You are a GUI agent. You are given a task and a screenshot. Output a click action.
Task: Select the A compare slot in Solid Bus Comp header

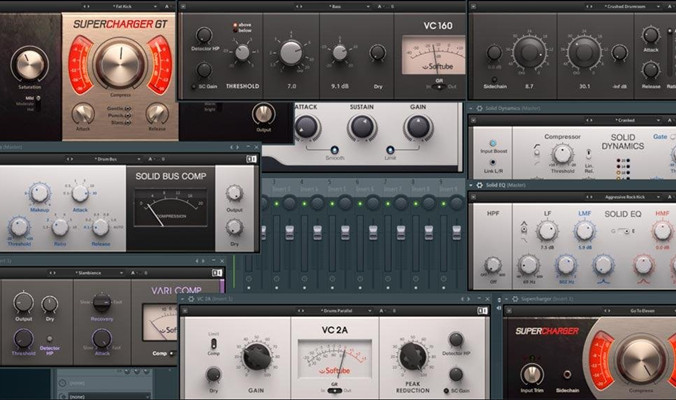(x=150, y=159)
